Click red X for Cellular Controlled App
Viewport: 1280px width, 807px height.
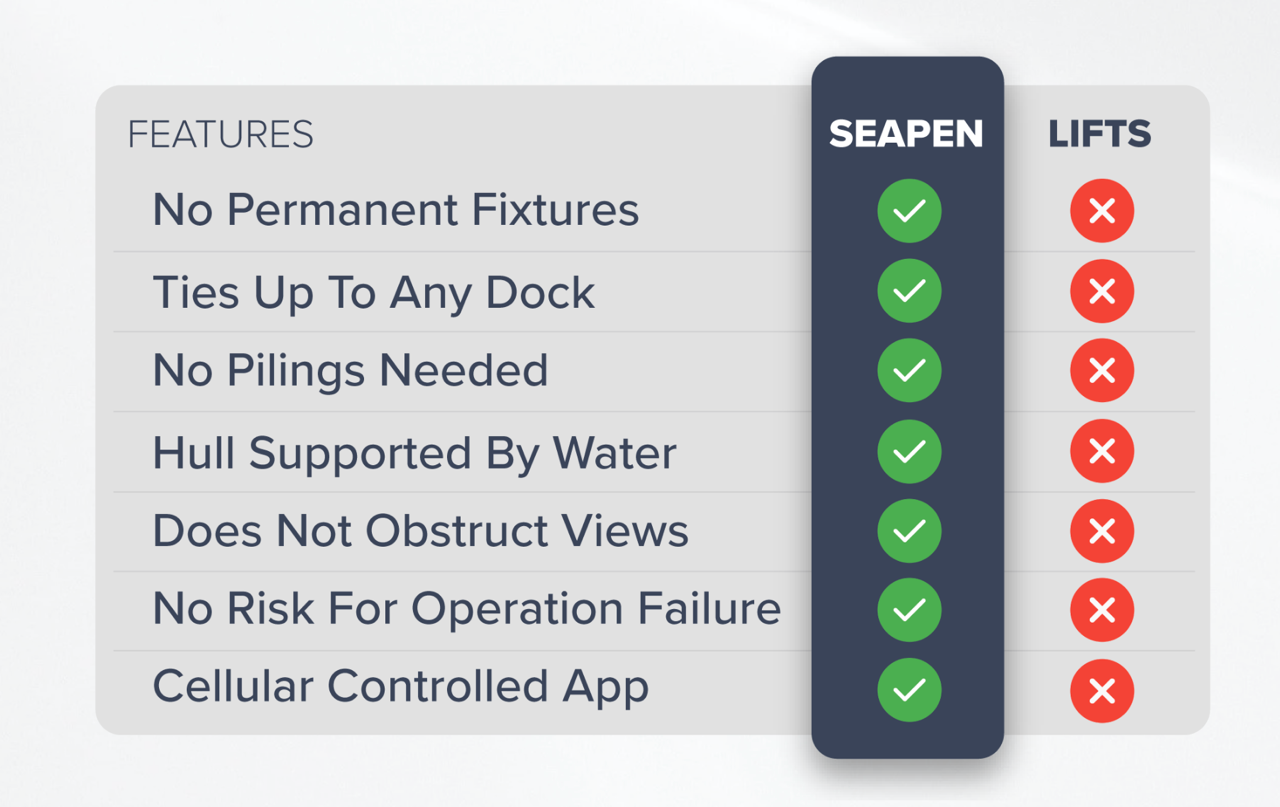pos(1102,690)
